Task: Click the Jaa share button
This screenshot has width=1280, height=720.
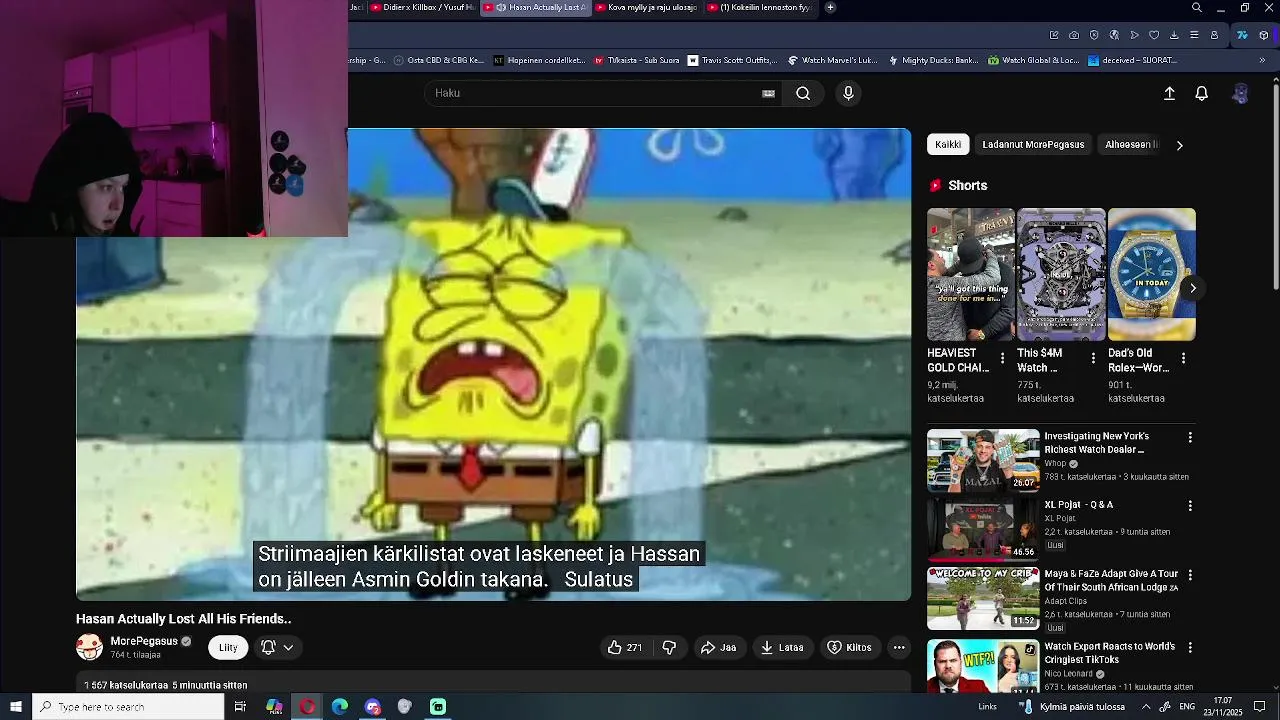Action: click(718, 647)
